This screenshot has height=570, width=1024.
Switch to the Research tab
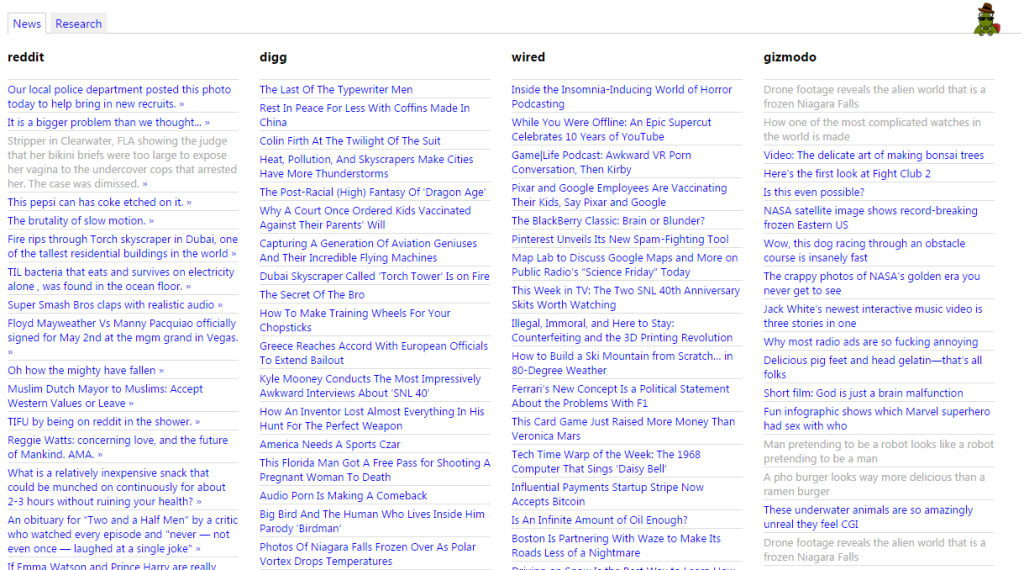(x=78, y=24)
